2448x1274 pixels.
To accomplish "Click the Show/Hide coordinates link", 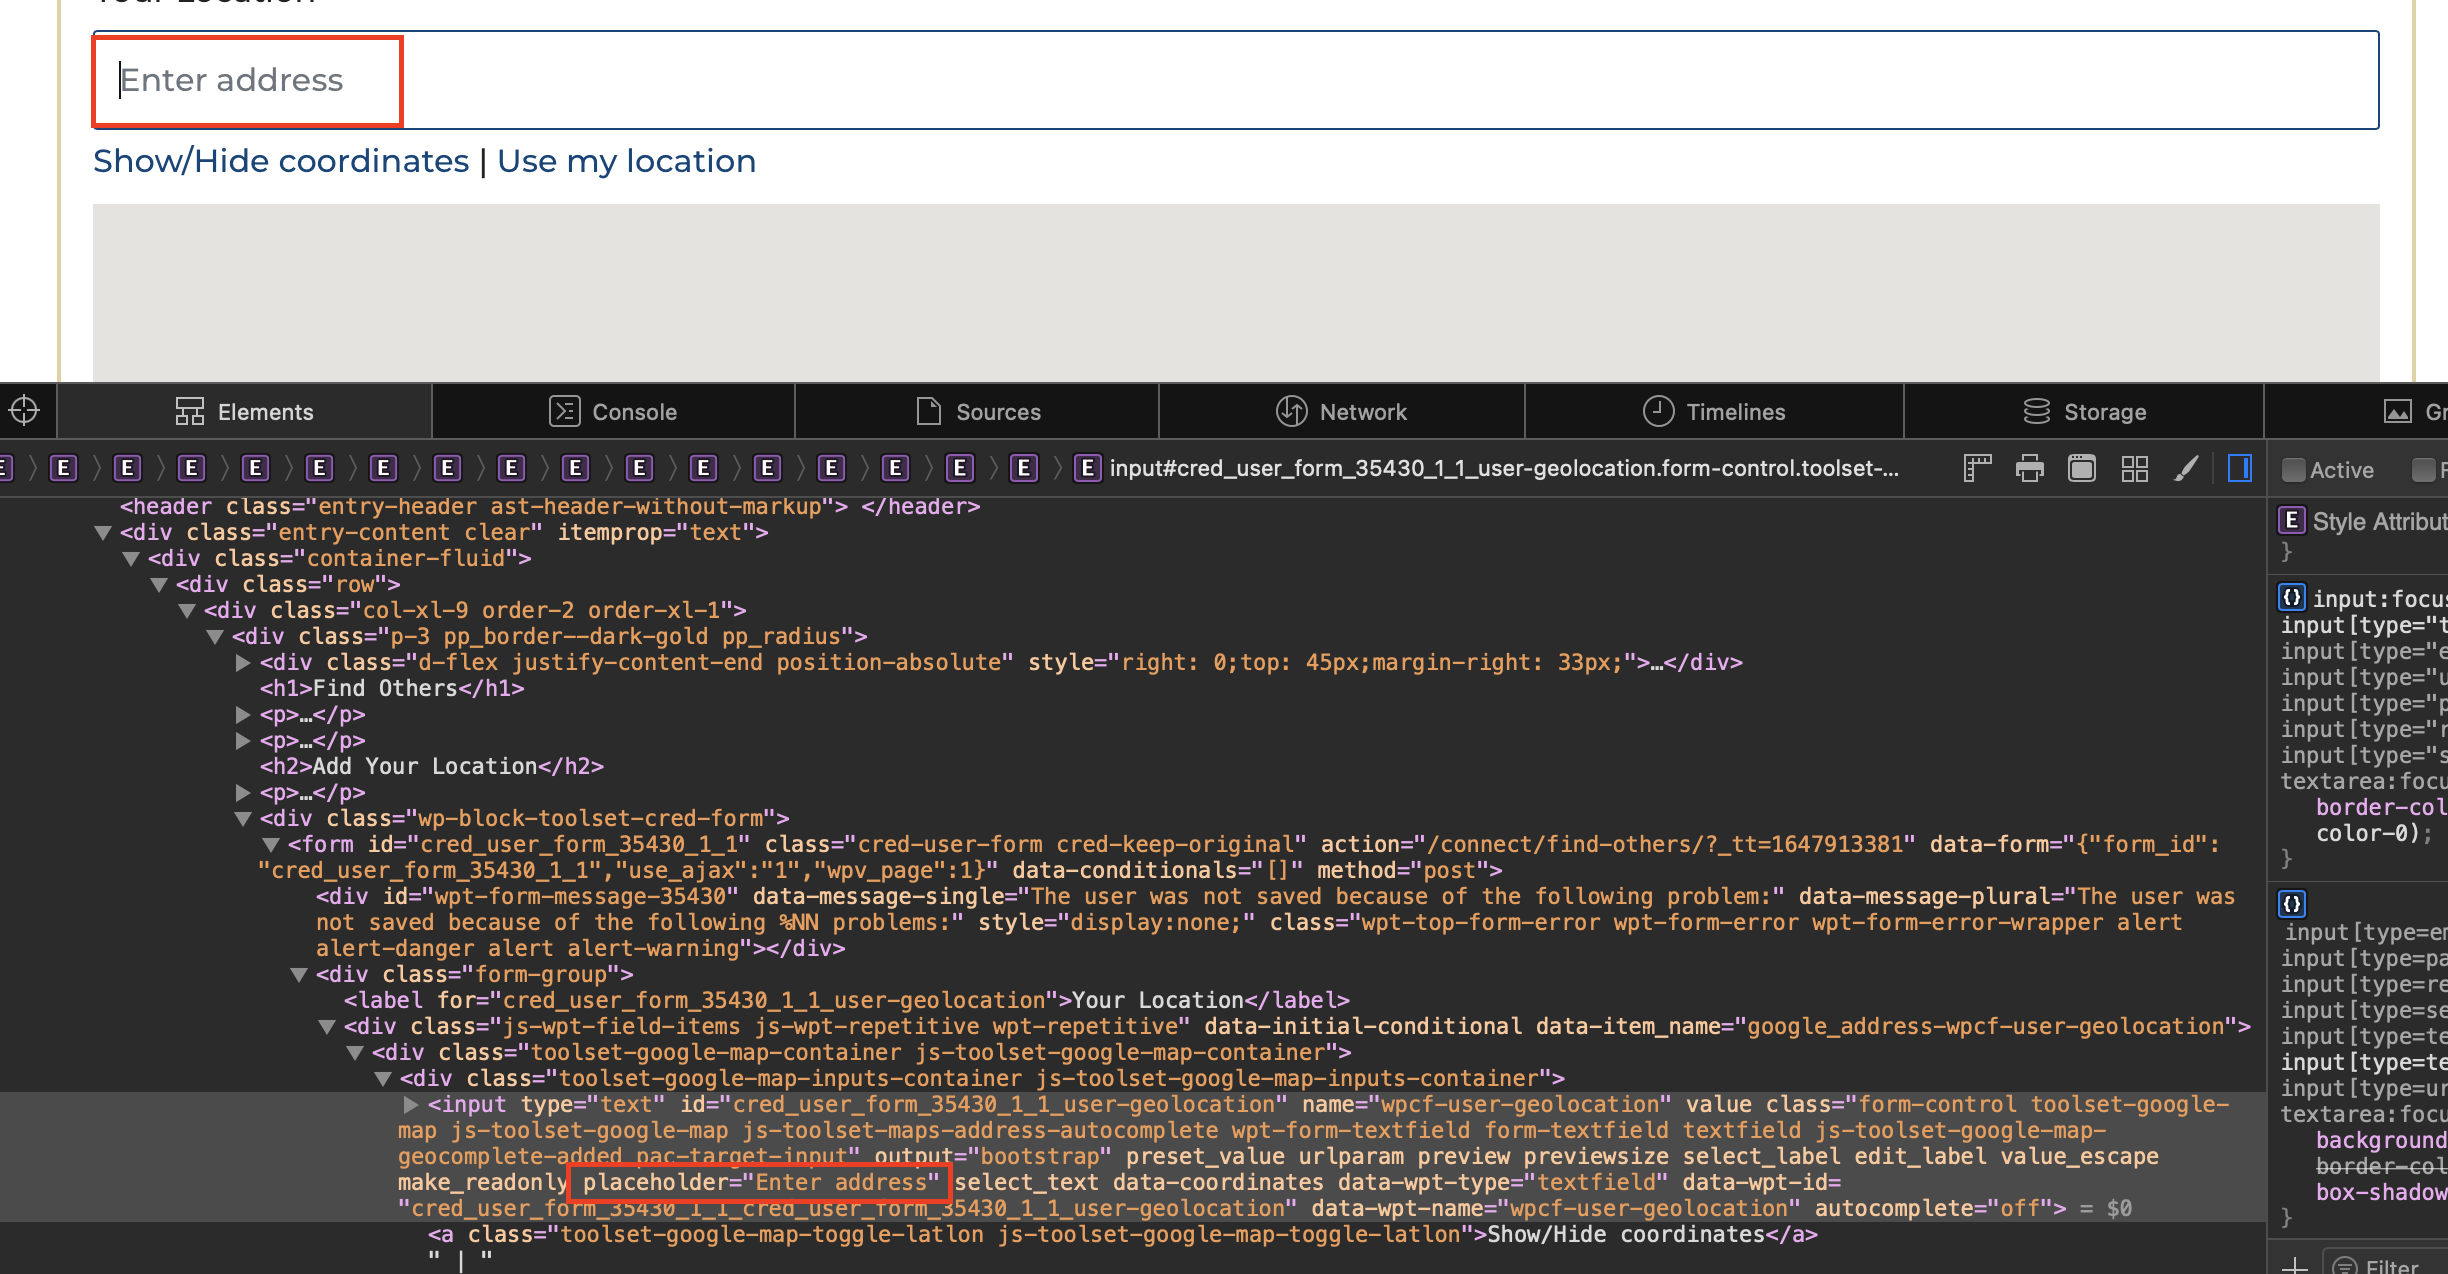I will pyautogui.click(x=281, y=161).
